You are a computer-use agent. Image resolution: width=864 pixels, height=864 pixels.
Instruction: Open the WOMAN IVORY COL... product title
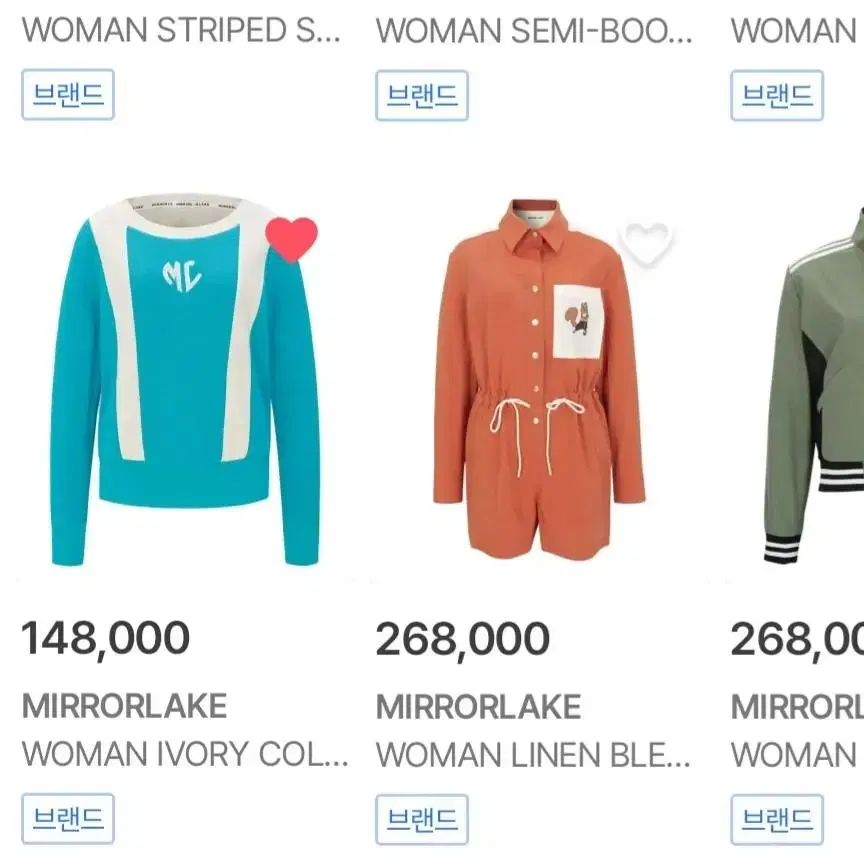185,754
